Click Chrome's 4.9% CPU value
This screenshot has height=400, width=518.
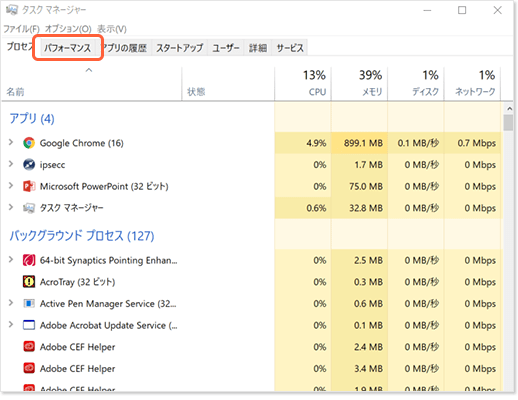coord(316,143)
